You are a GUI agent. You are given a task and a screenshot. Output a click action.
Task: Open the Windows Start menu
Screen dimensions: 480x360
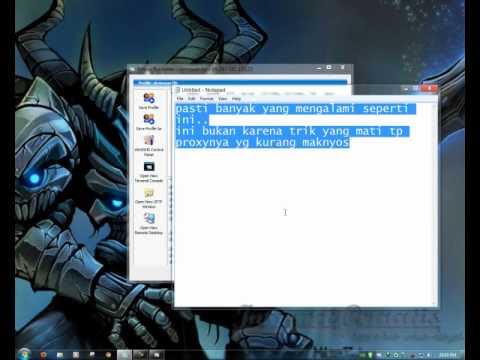(x=24, y=354)
